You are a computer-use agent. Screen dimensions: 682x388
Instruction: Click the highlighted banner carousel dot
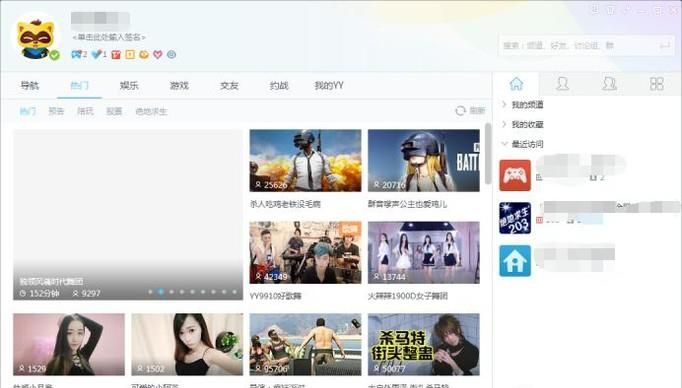point(161,292)
